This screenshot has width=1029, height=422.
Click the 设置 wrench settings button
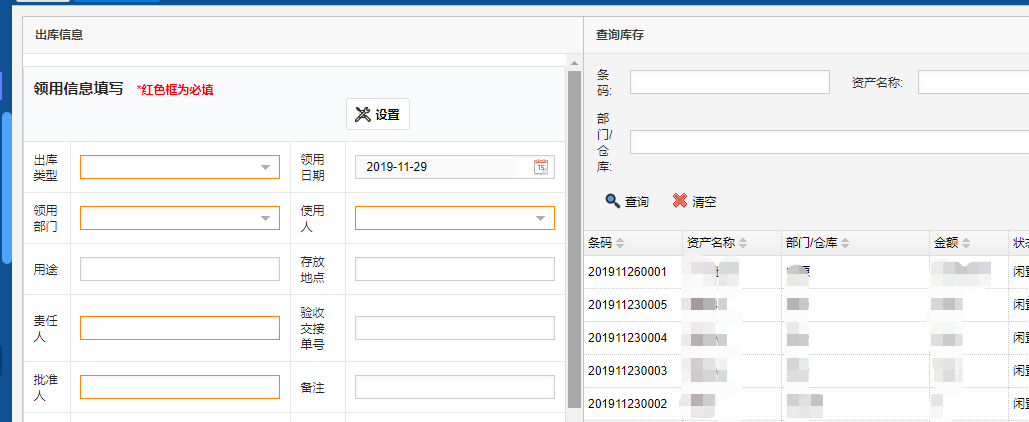coord(377,115)
